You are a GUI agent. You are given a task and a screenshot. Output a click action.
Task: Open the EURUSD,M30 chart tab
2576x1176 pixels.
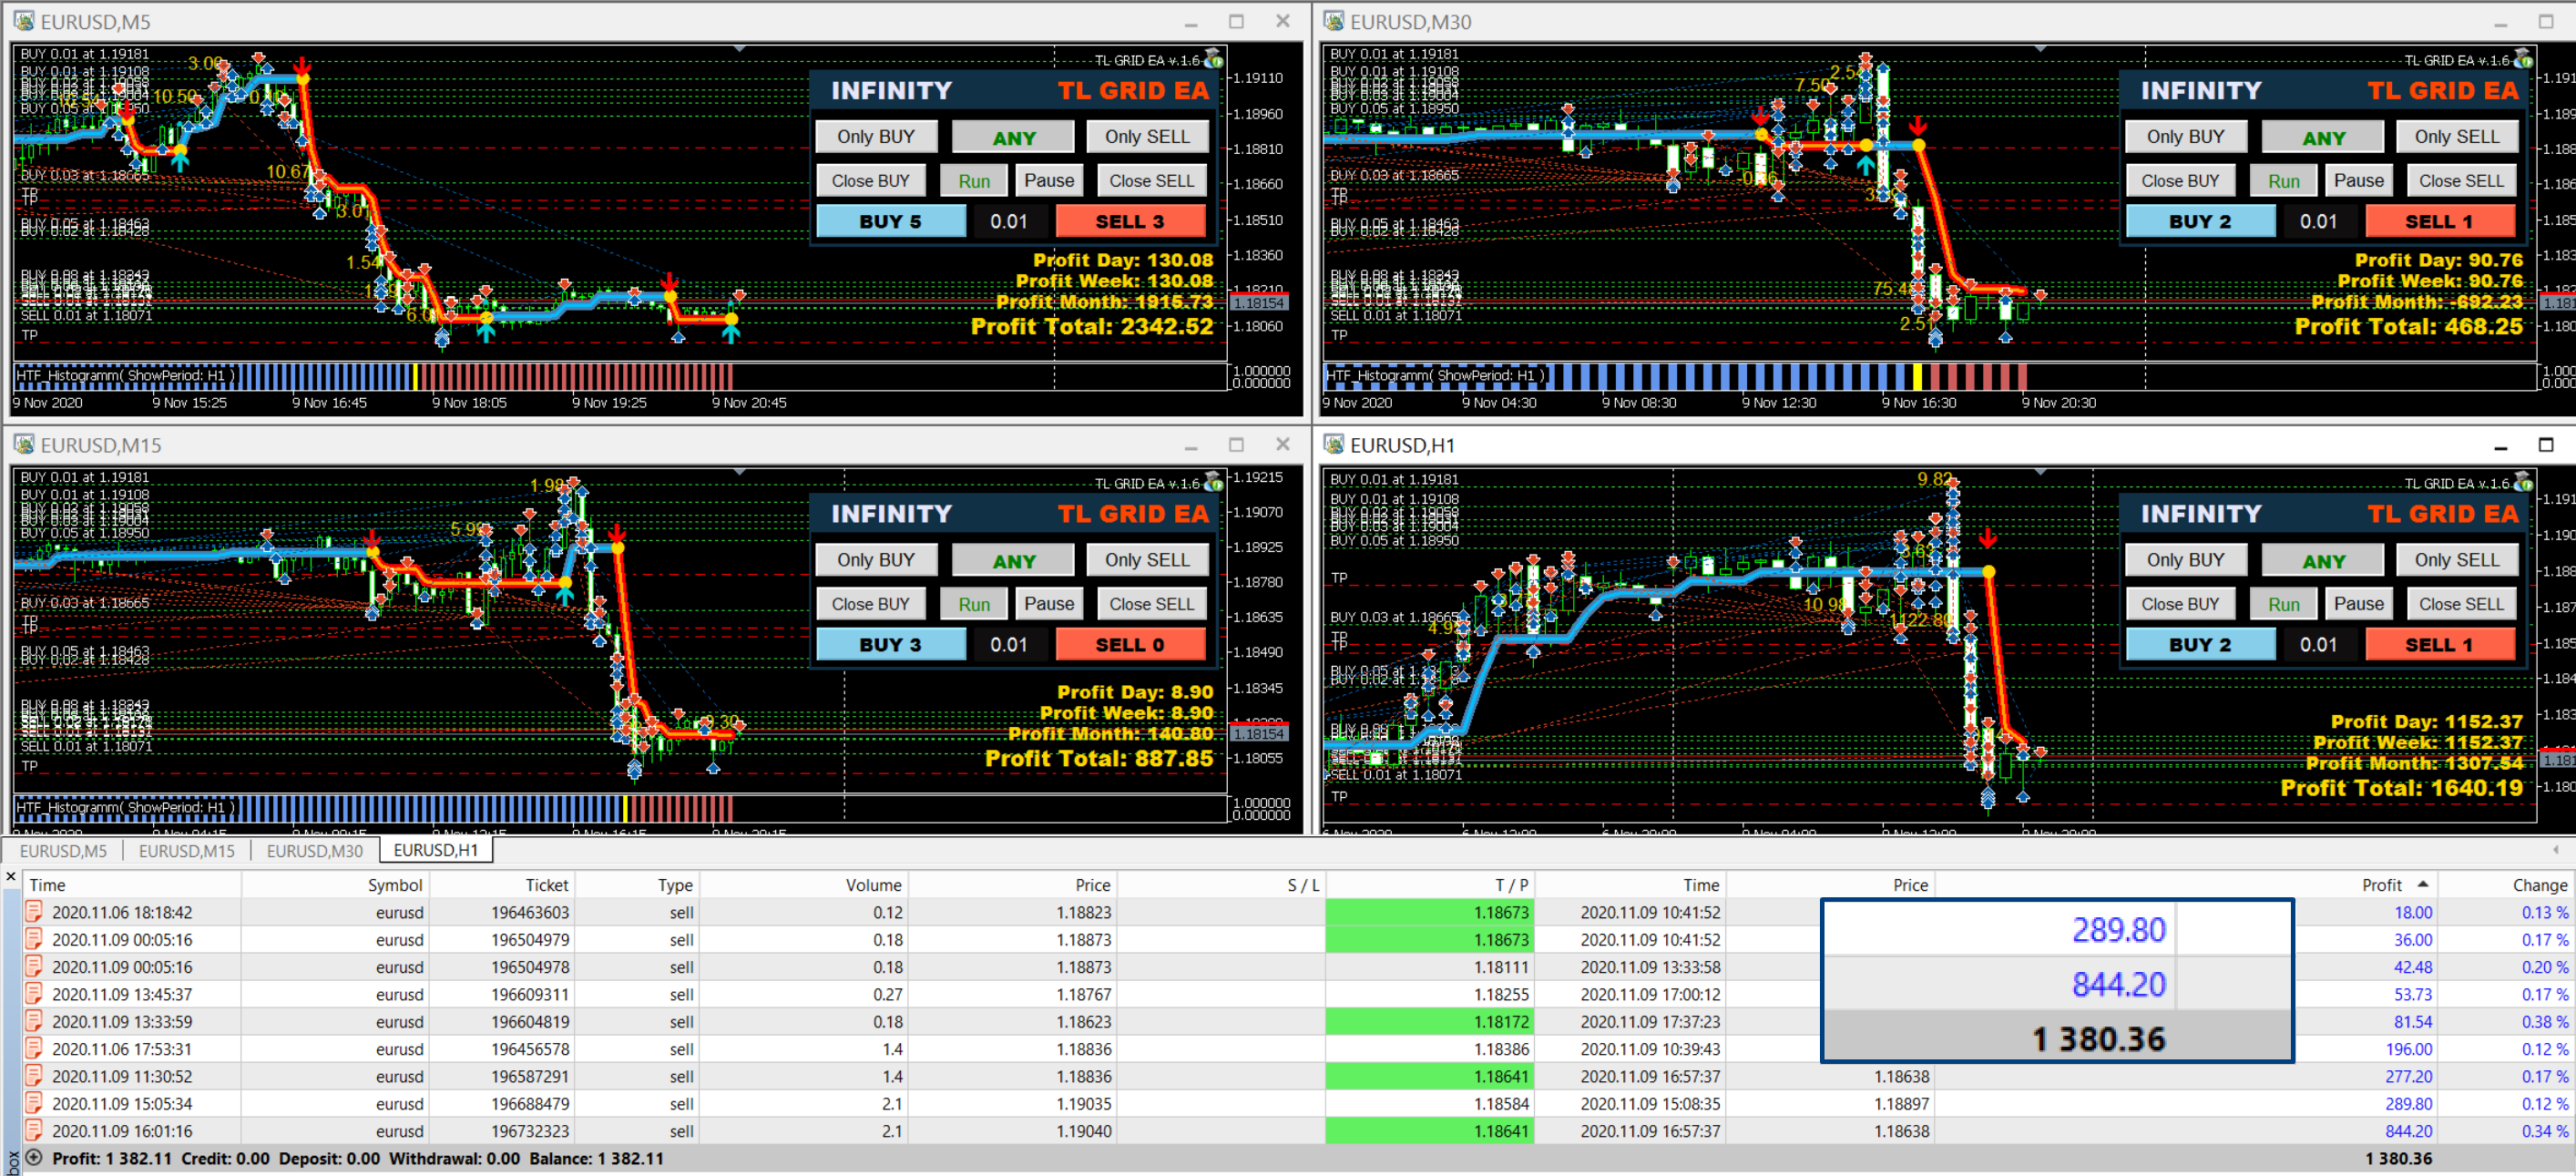coord(314,851)
